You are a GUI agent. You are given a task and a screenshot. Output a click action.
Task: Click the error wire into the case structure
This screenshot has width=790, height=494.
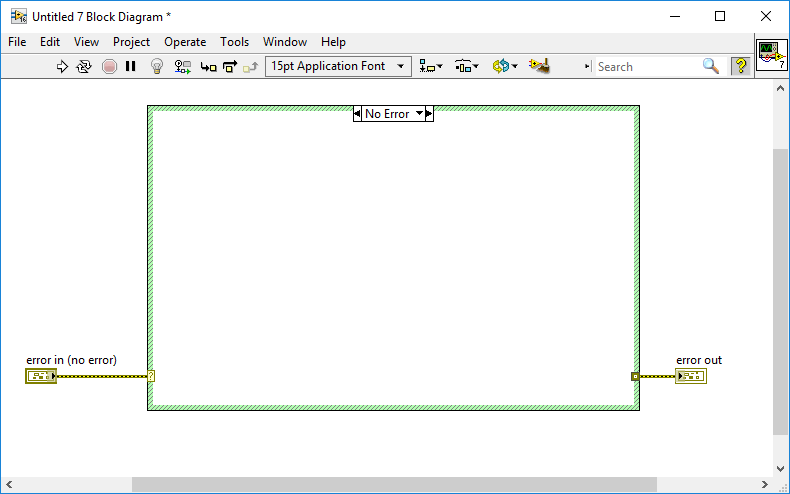pos(102,376)
